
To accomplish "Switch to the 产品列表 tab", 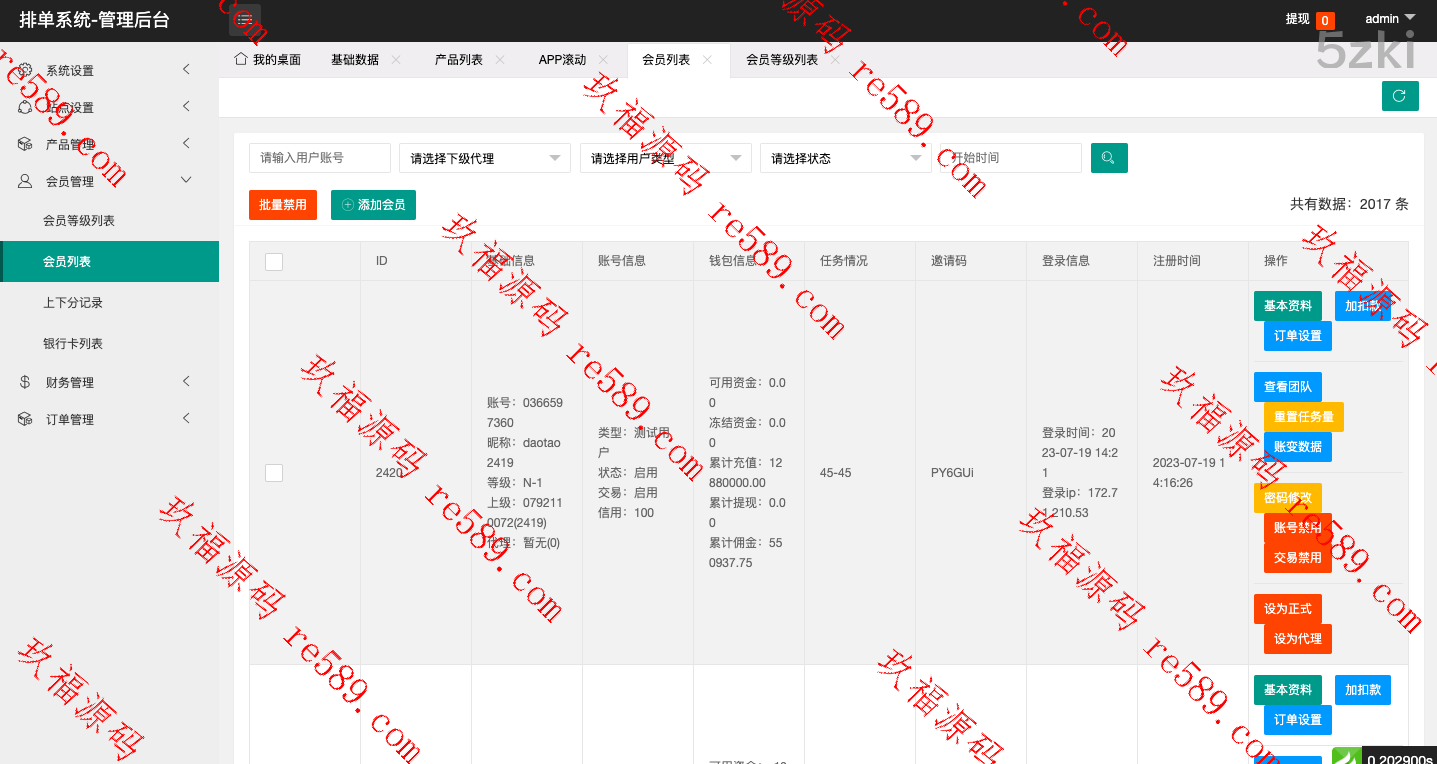I will 458,60.
